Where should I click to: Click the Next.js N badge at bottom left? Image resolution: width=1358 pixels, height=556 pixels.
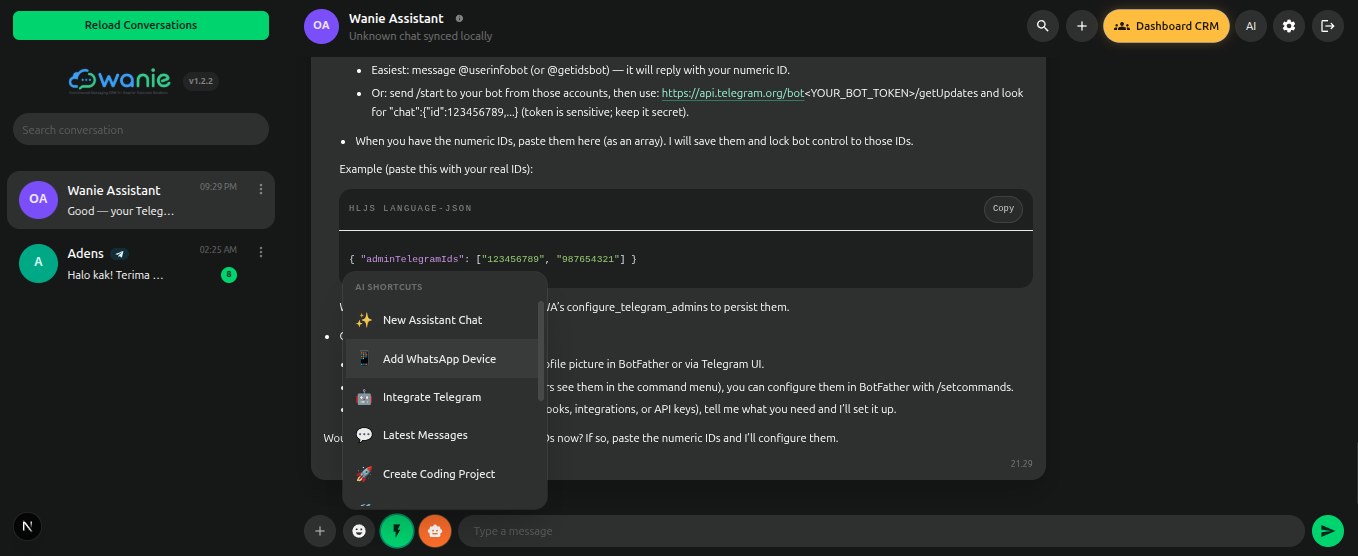(x=28, y=526)
